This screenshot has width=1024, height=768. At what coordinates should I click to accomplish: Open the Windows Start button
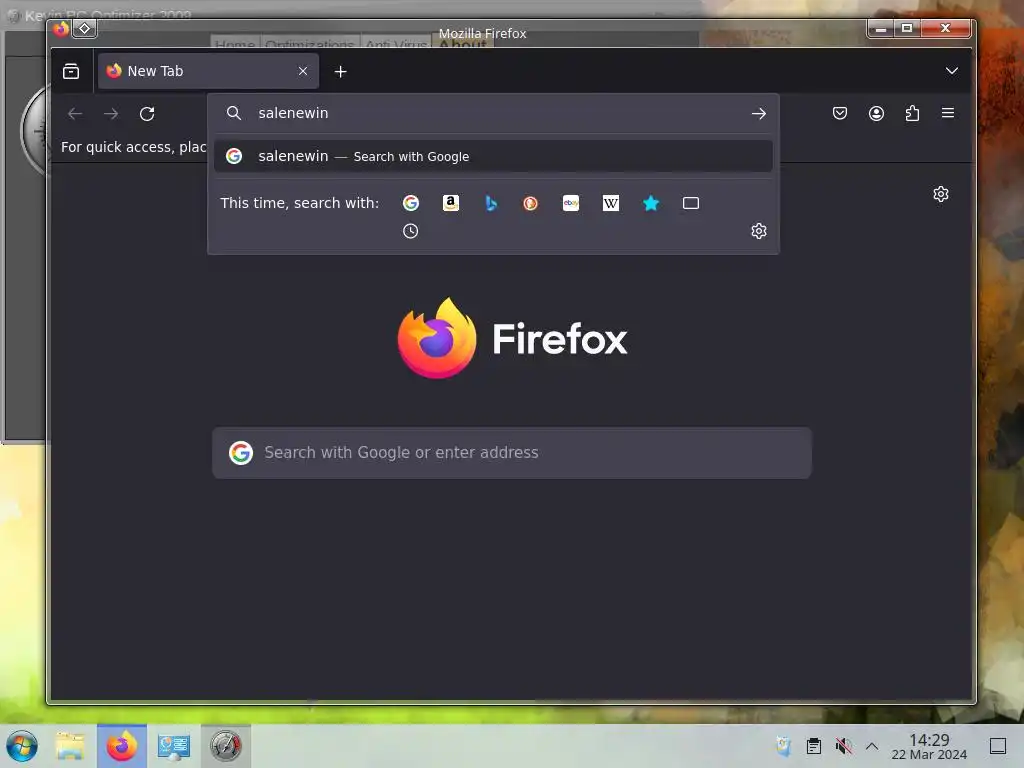22,746
